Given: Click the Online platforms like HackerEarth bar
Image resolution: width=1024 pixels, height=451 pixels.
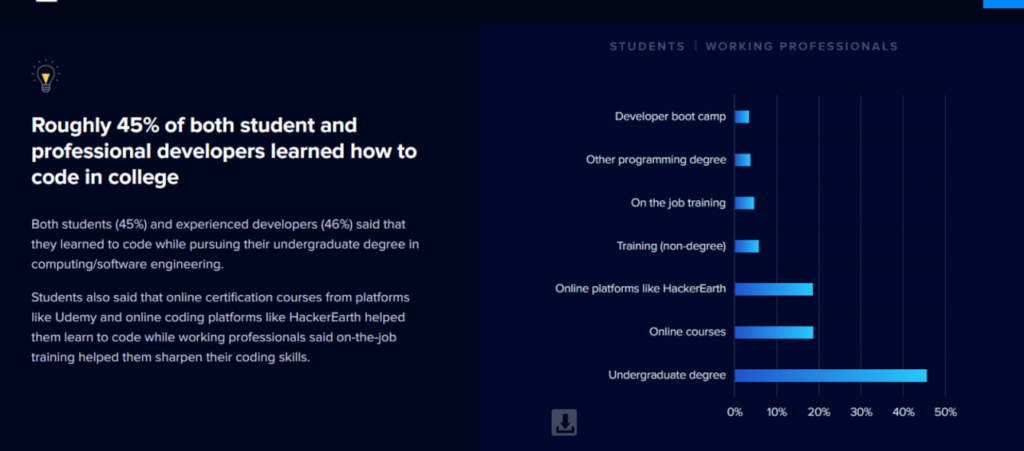Looking at the screenshot, I should (x=774, y=289).
